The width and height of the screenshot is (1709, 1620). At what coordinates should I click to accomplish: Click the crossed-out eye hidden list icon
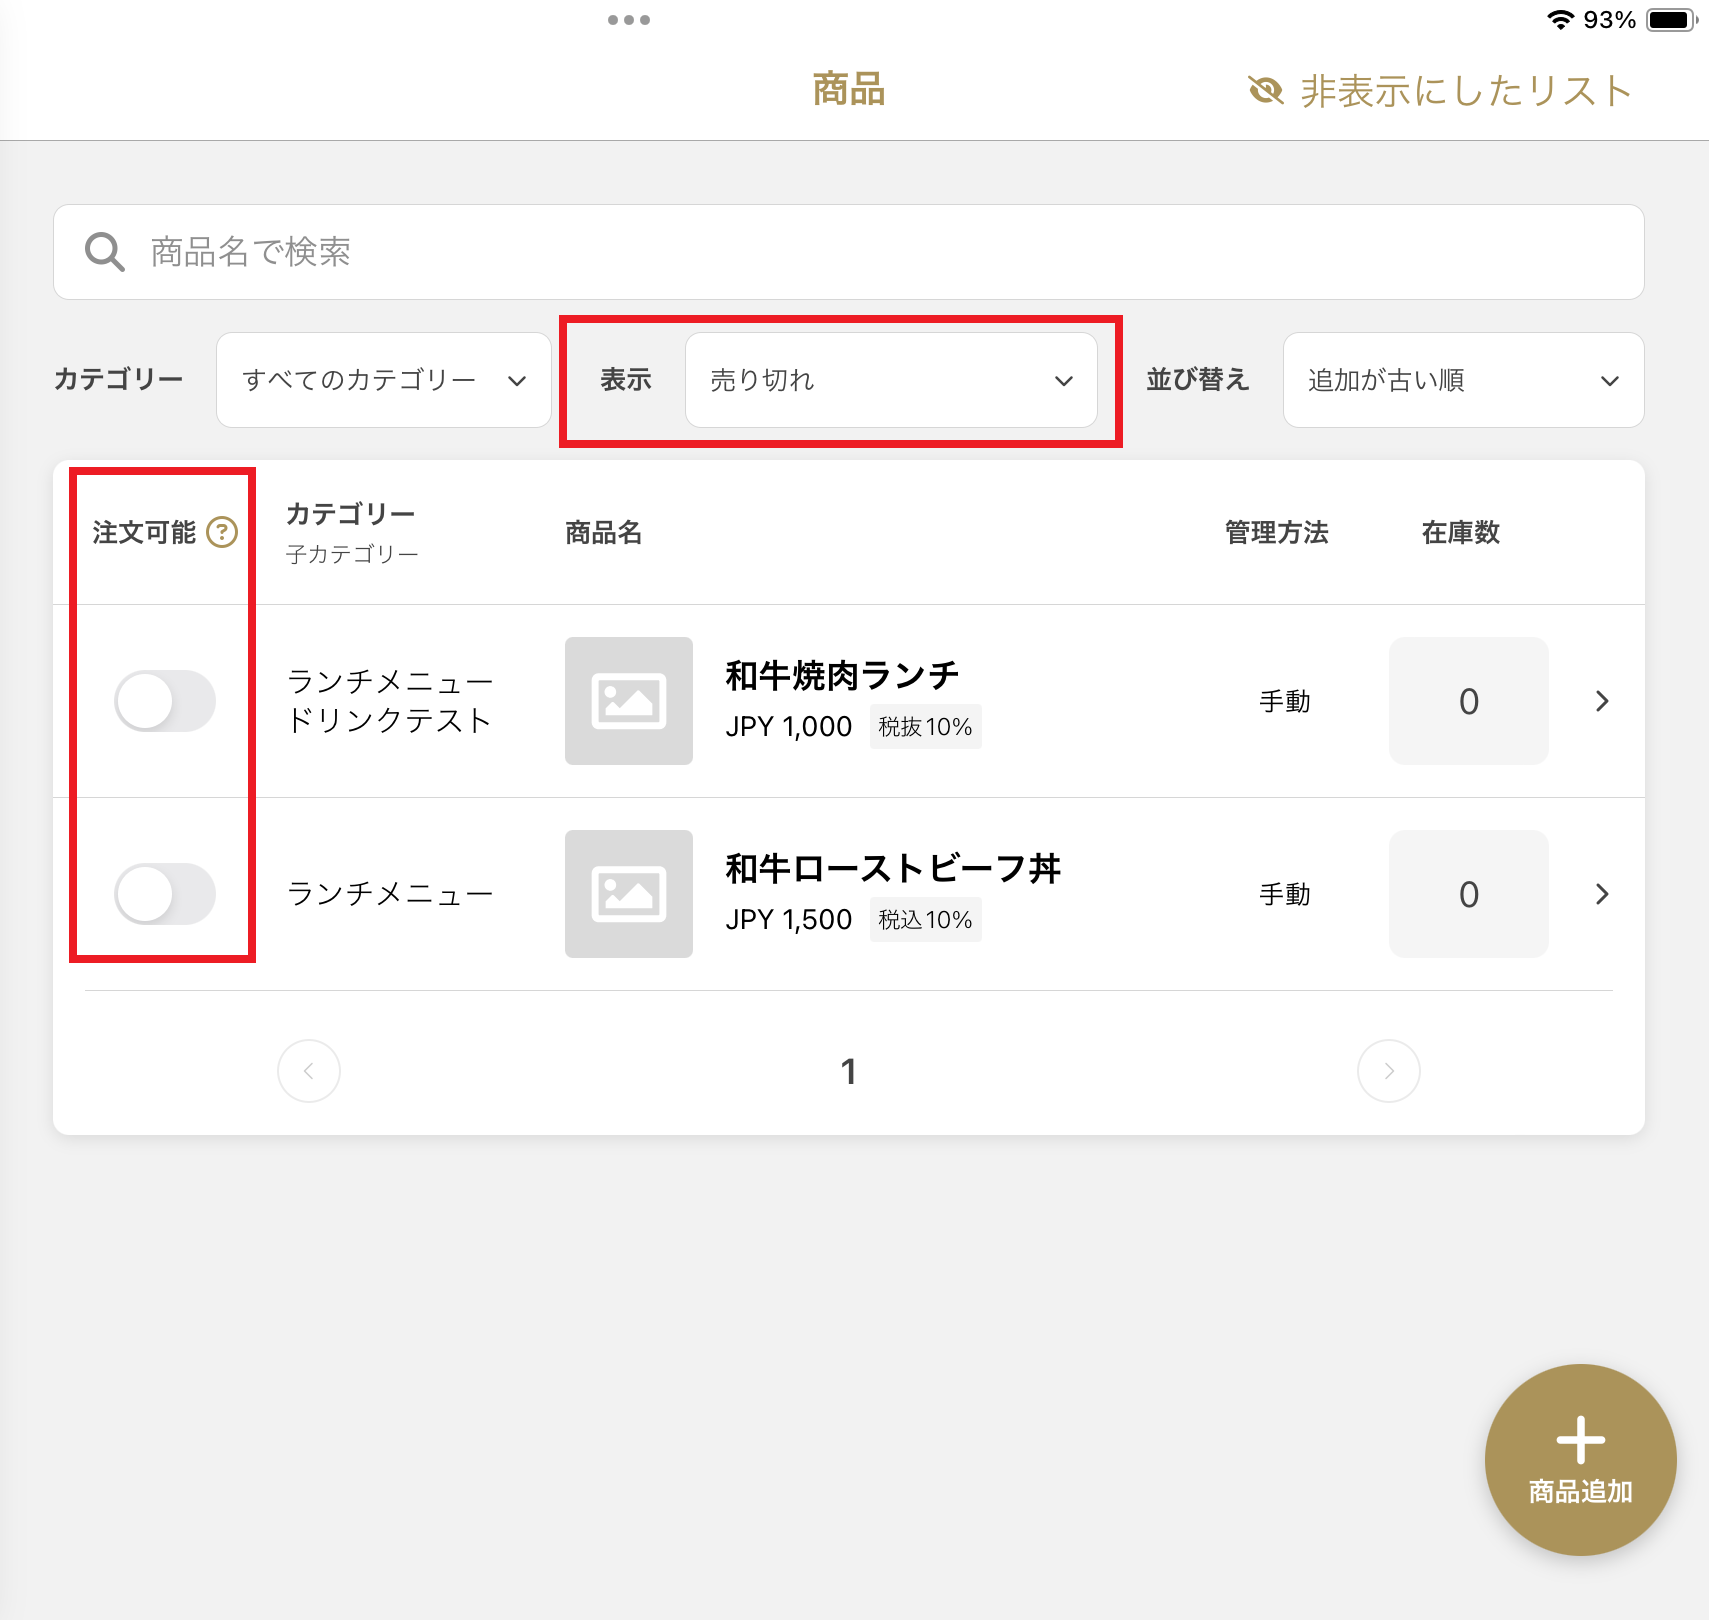coord(1266,91)
